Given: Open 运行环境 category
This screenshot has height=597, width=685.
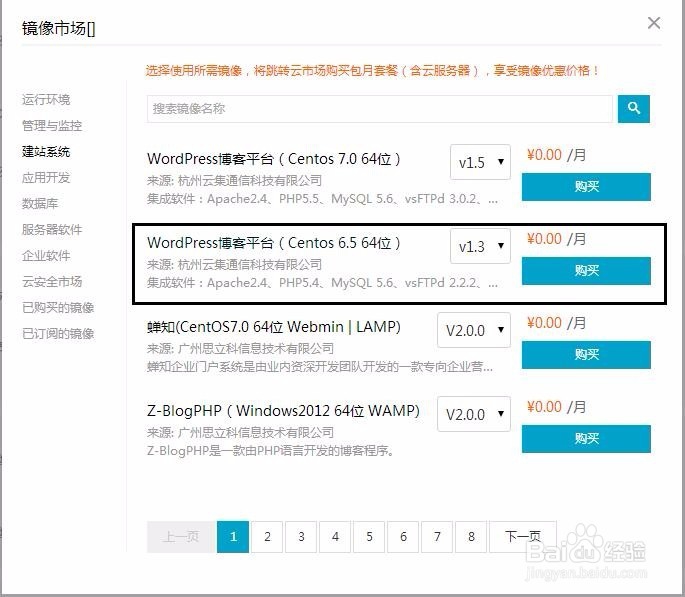Looking at the screenshot, I should [46, 100].
